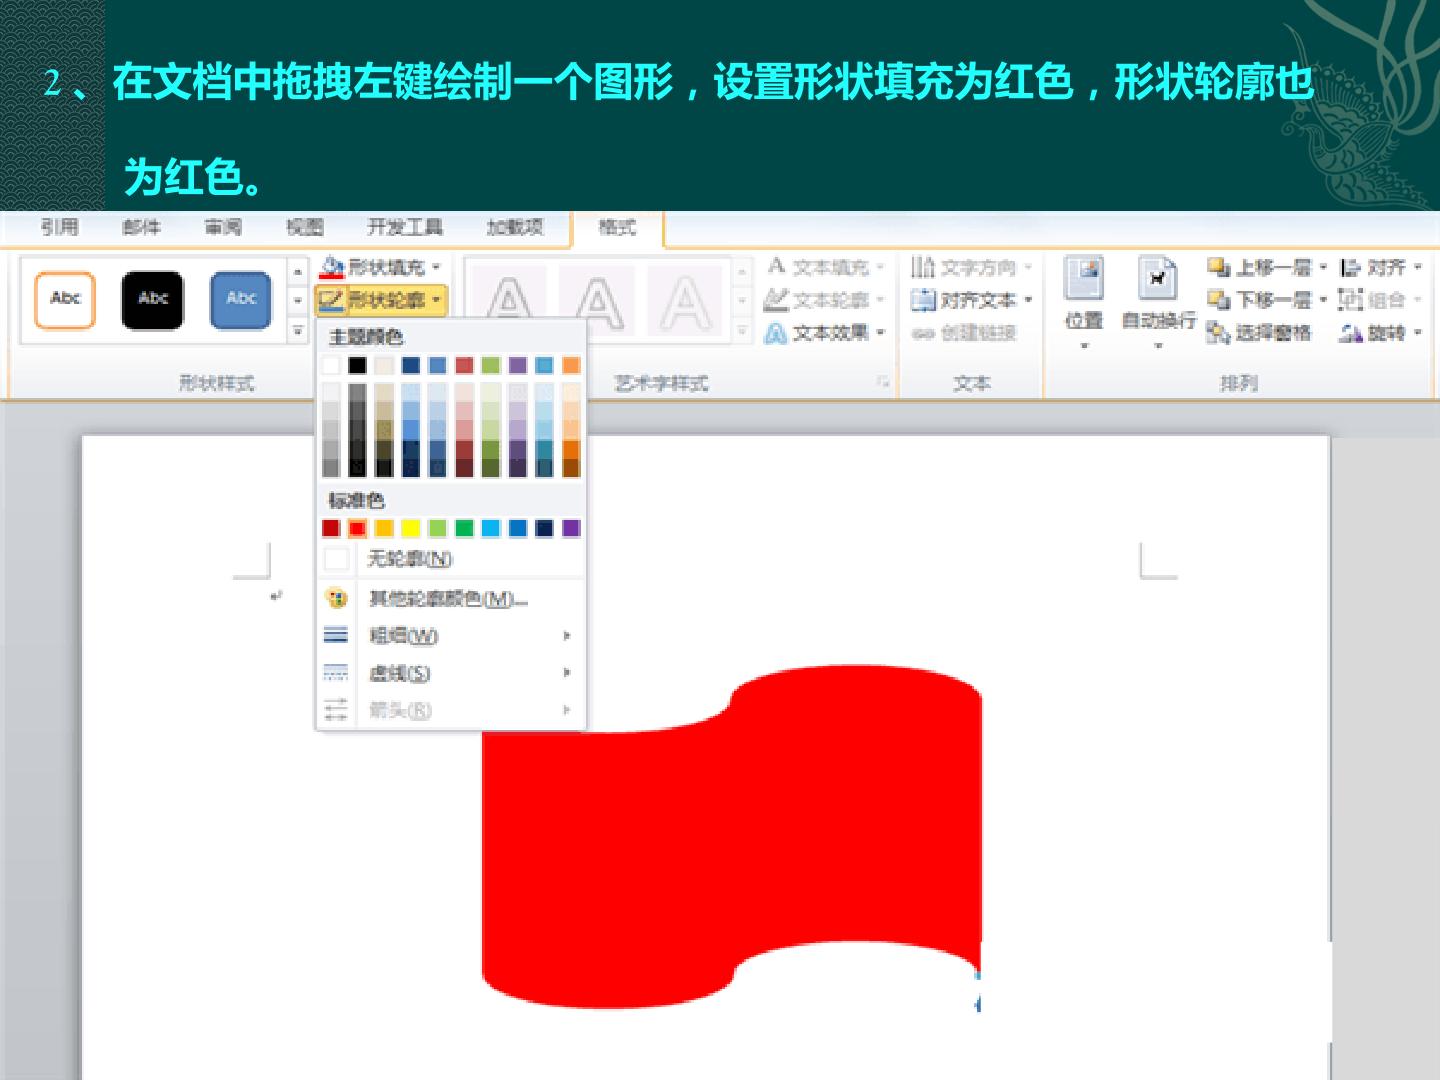Switch to the 开发工具 tab
The image size is (1440, 1080).
tap(405, 227)
